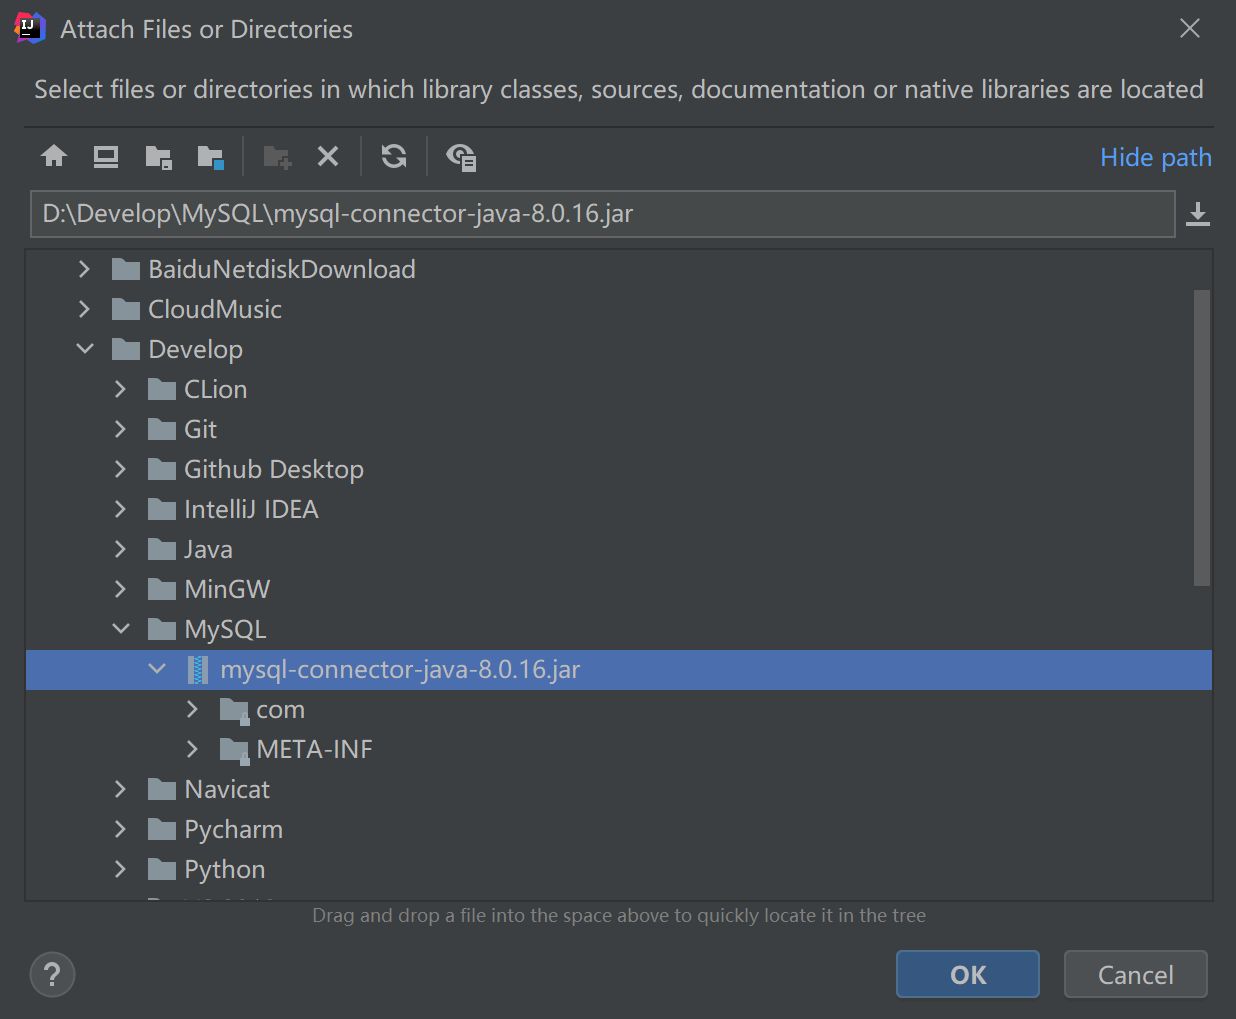
Task: Expand the BaiduNetdiskDownload folder
Action: 84,269
